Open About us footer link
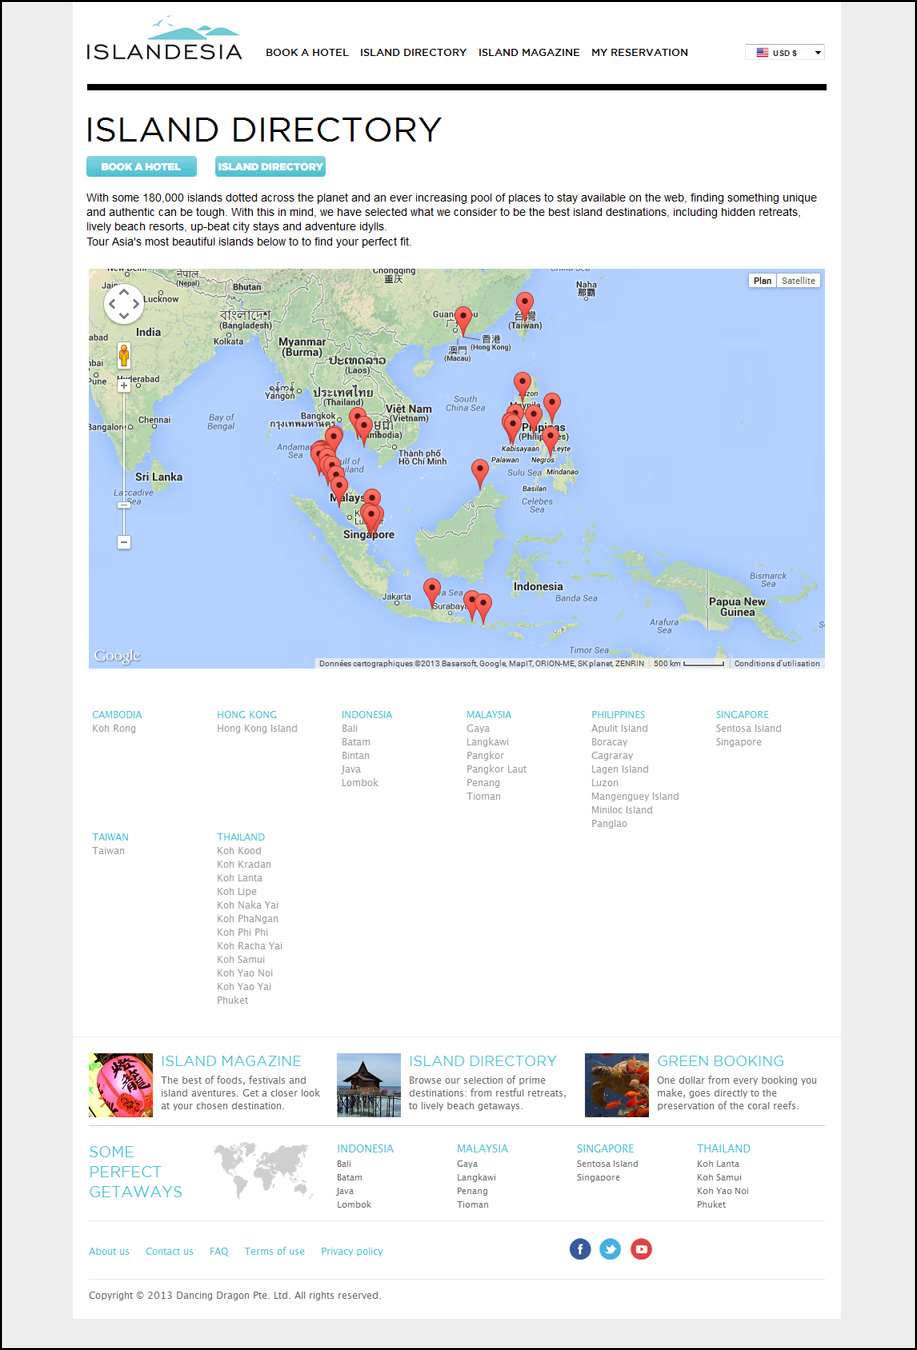Screen dimensions: 917x1350 [x=109, y=1252]
